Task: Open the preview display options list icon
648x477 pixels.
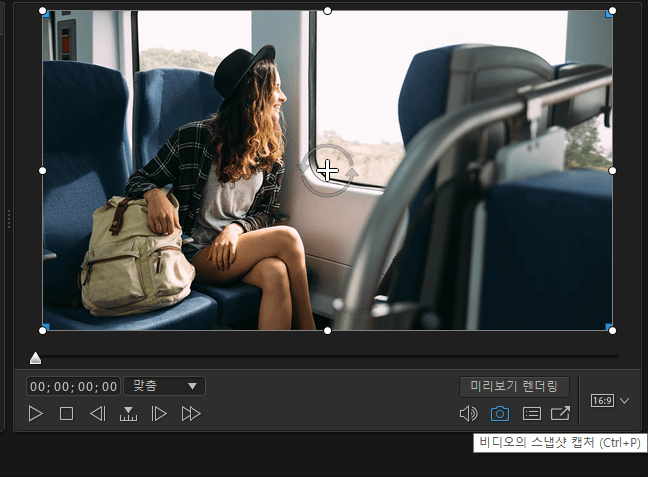Action: coord(531,414)
